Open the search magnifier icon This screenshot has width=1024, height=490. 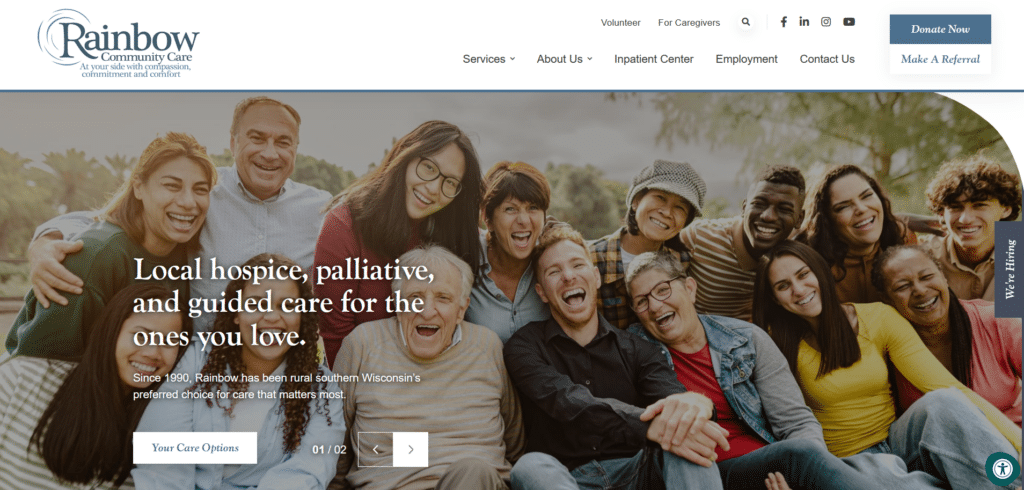(746, 22)
